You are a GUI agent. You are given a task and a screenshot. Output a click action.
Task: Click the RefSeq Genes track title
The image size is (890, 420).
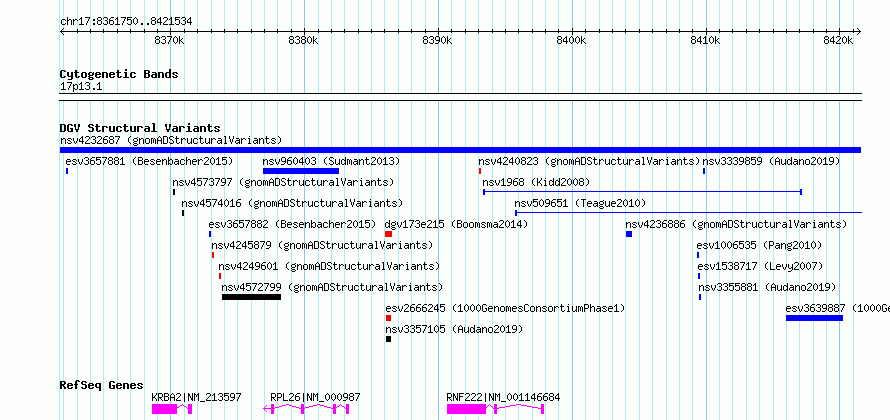coord(102,385)
